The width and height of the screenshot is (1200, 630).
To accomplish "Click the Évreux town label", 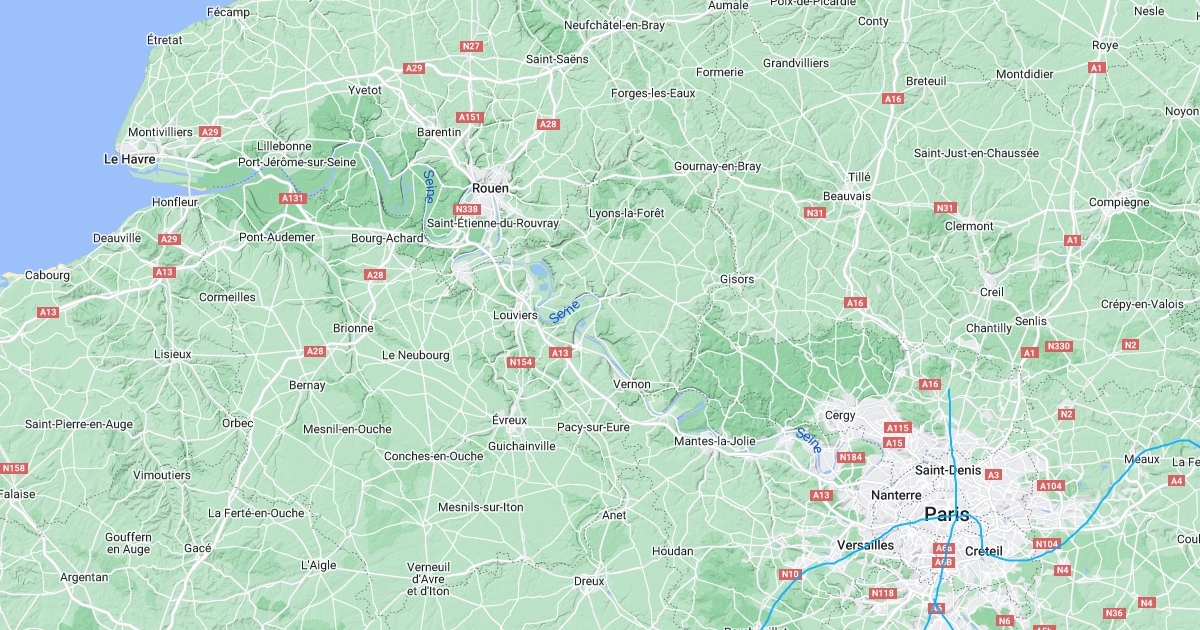I will pyautogui.click(x=509, y=420).
